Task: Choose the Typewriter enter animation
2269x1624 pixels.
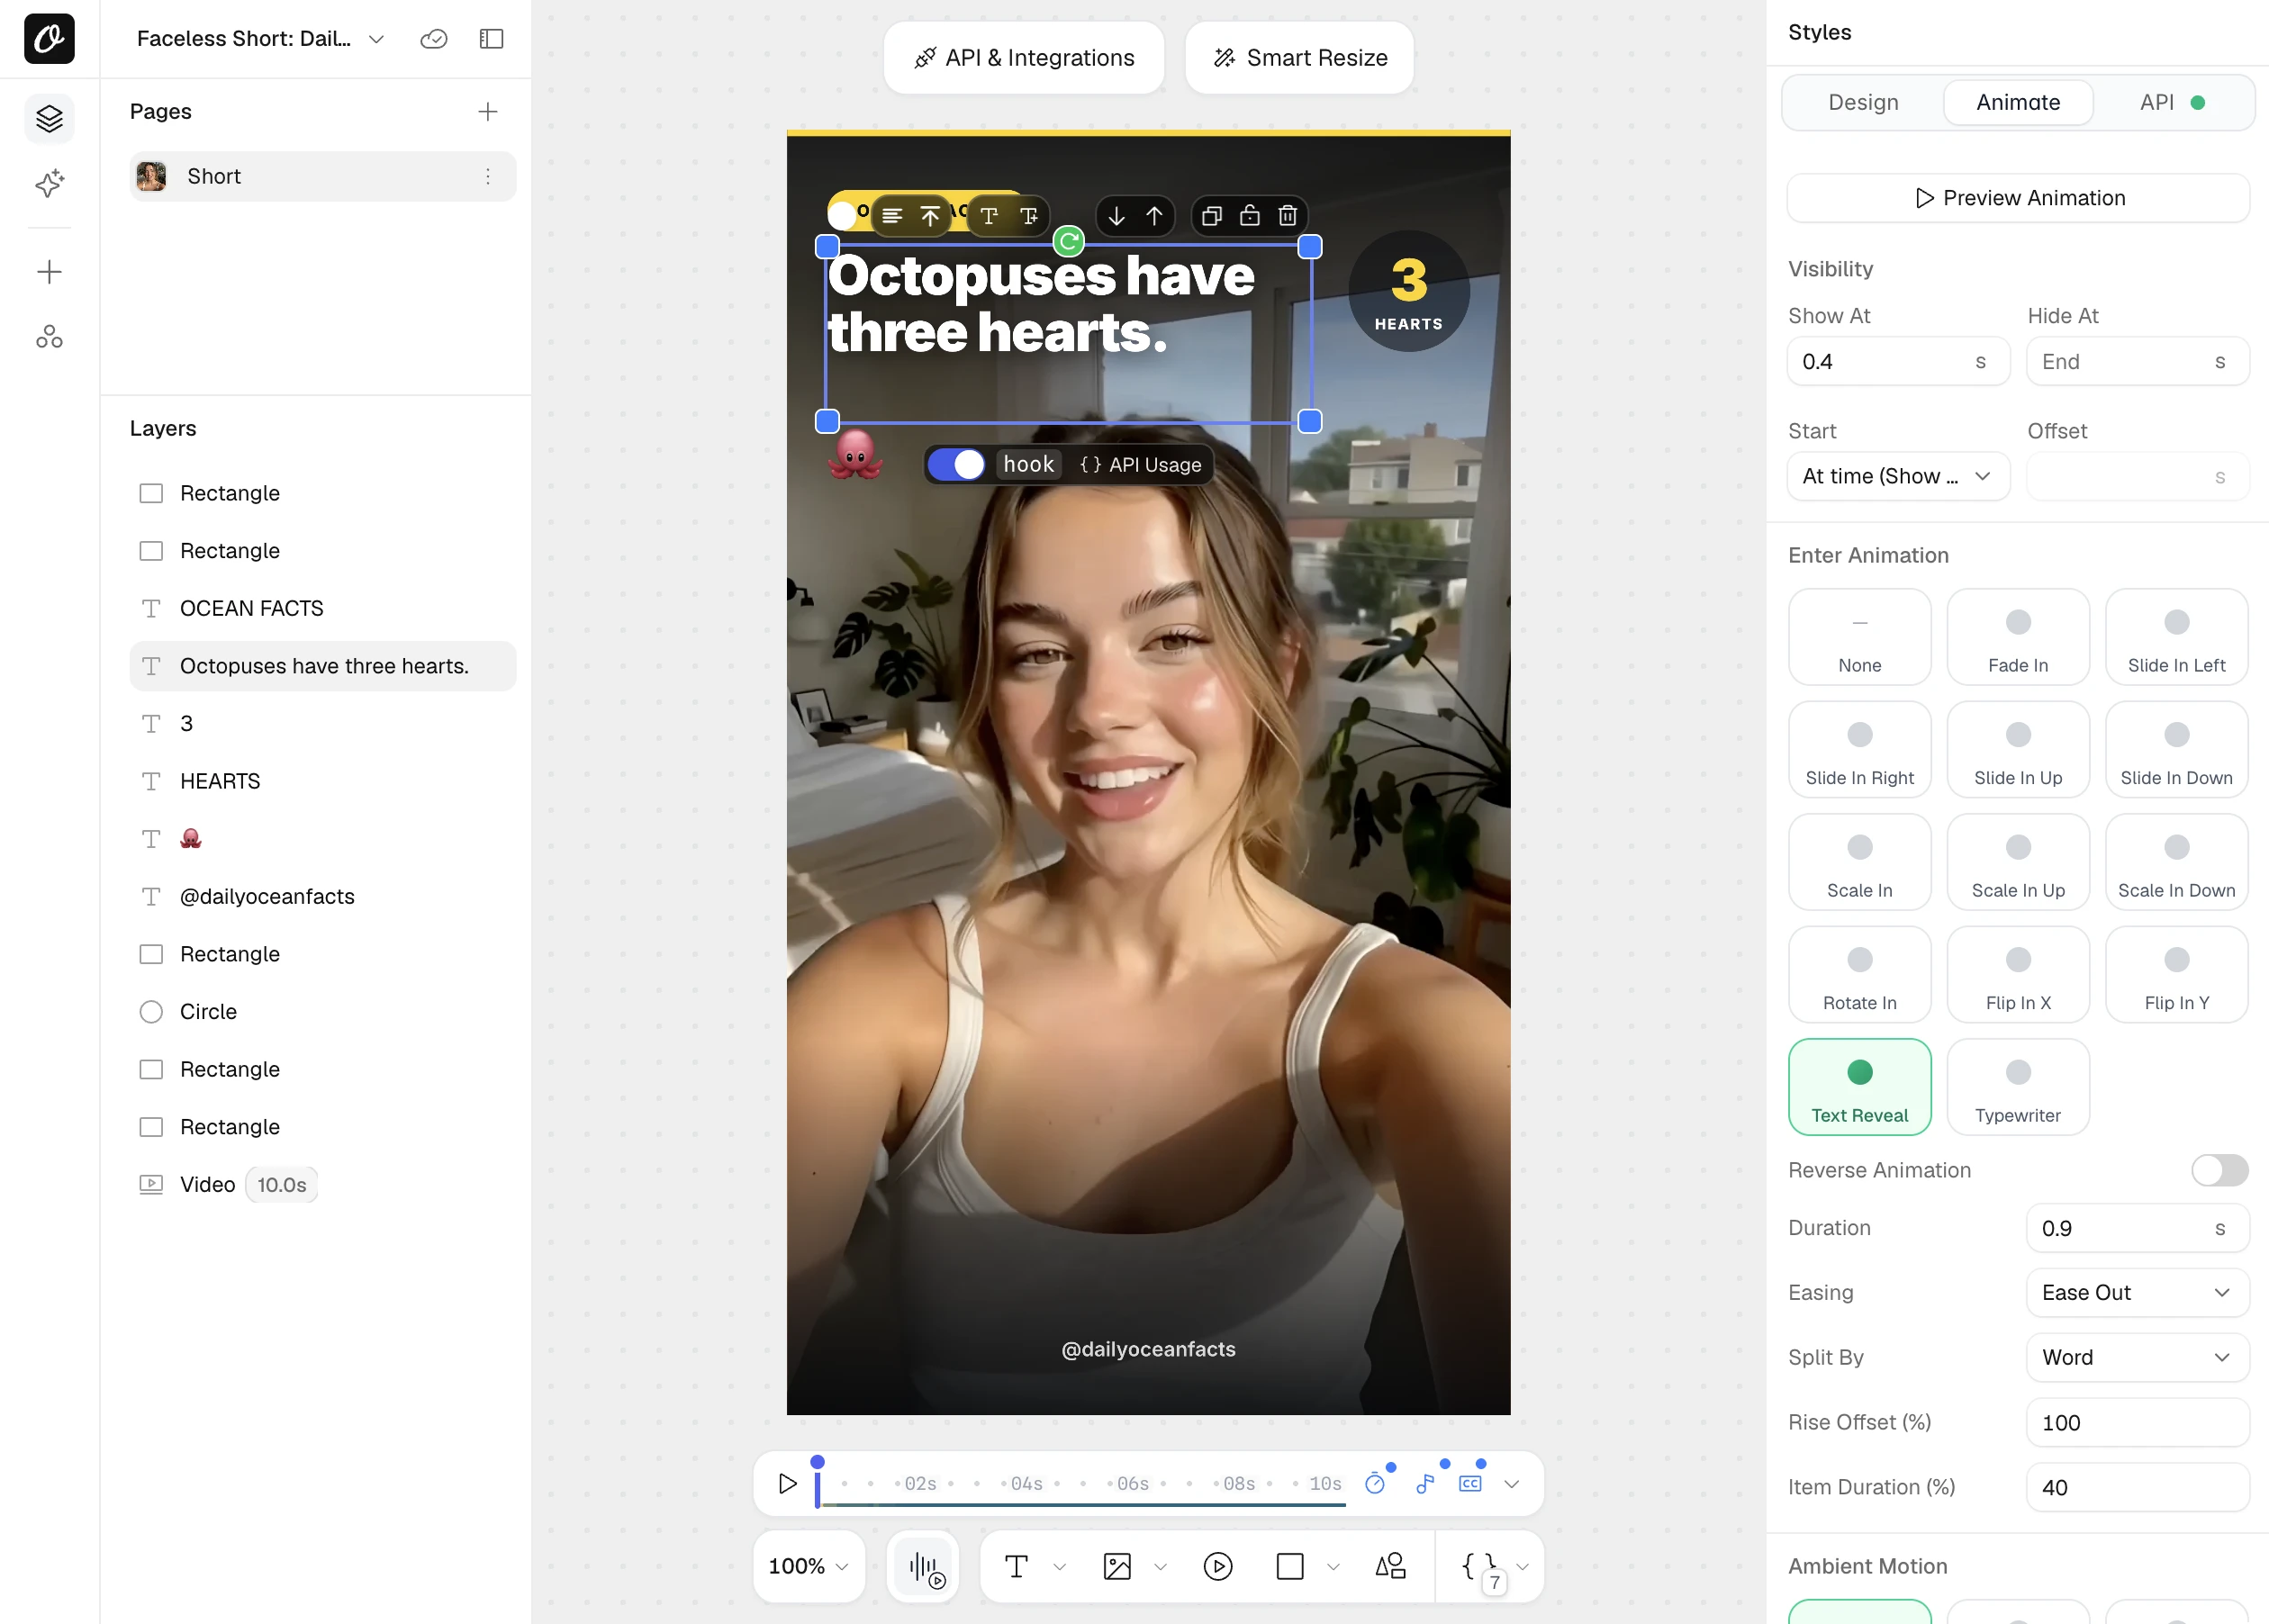Action: click(2017, 1087)
